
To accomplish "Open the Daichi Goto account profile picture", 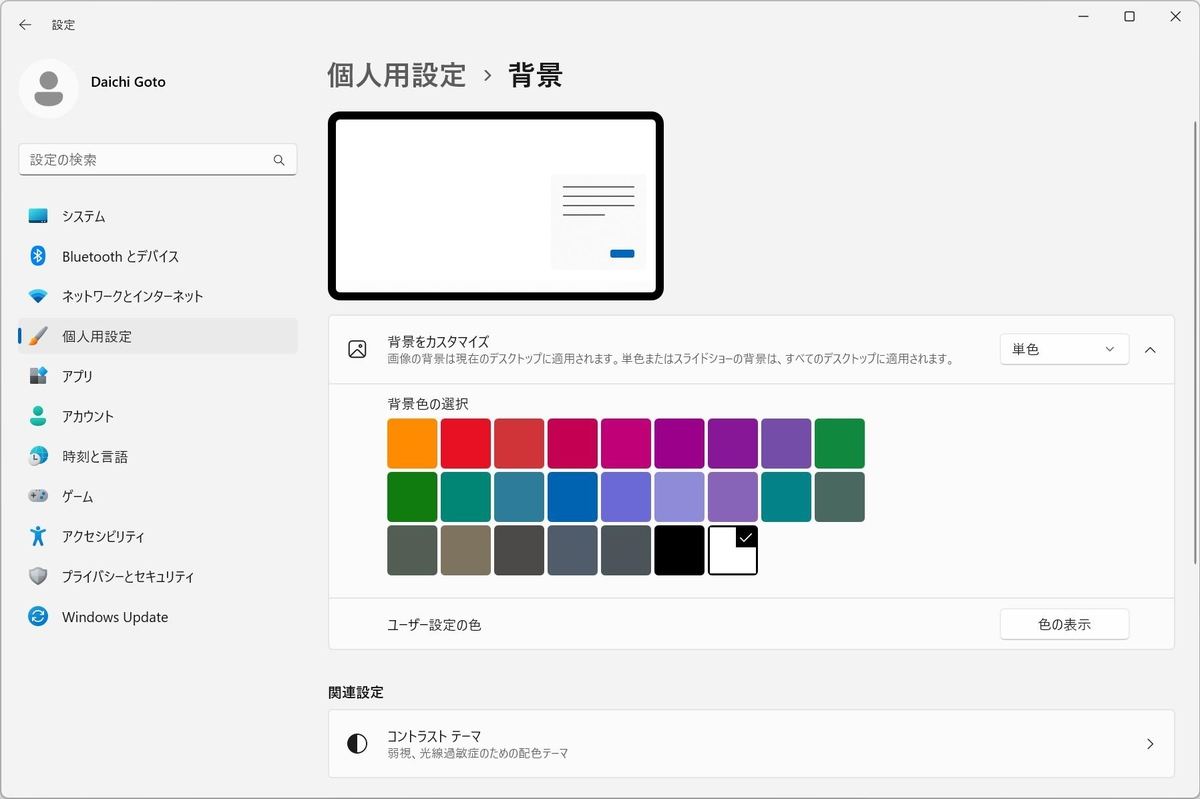I will point(49,88).
